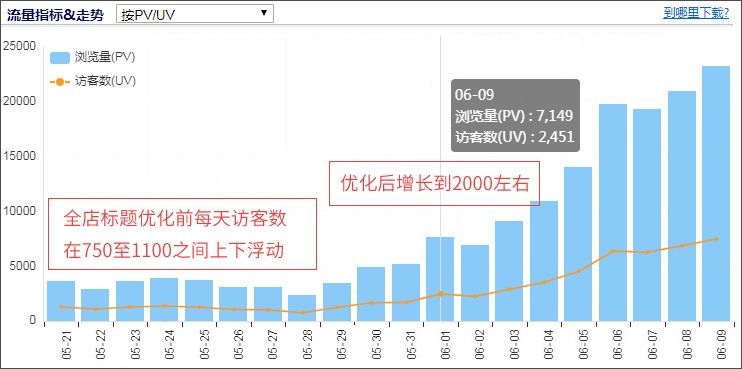Click the UV line point above 06-05
742x369 pixels.
[578, 272]
